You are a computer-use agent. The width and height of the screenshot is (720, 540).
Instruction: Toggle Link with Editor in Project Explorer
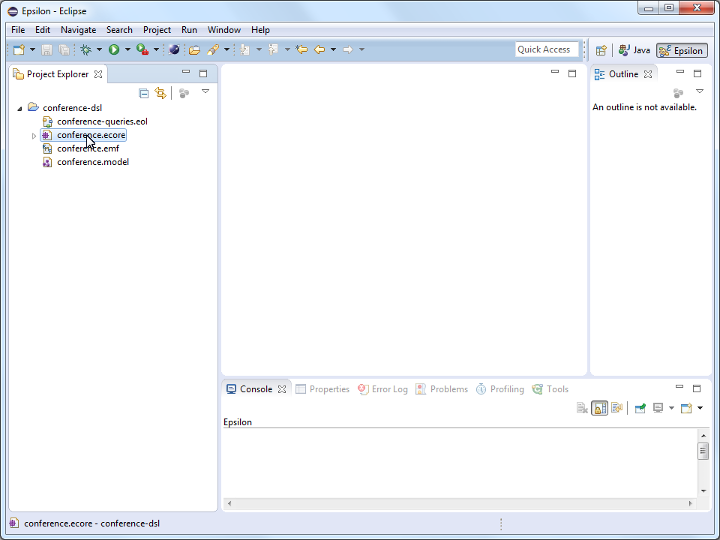[160, 93]
